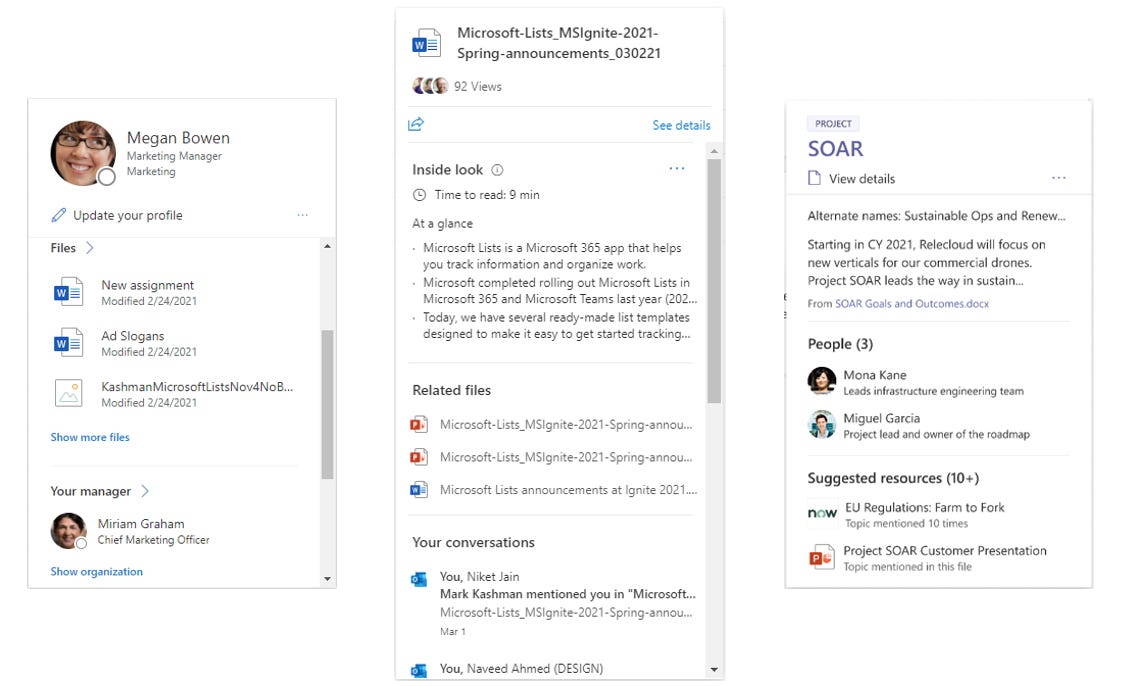The height and width of the screenshot is (686, 1121).
Task: Click the now icon for EU Regulations
Action: coord(822,514)
